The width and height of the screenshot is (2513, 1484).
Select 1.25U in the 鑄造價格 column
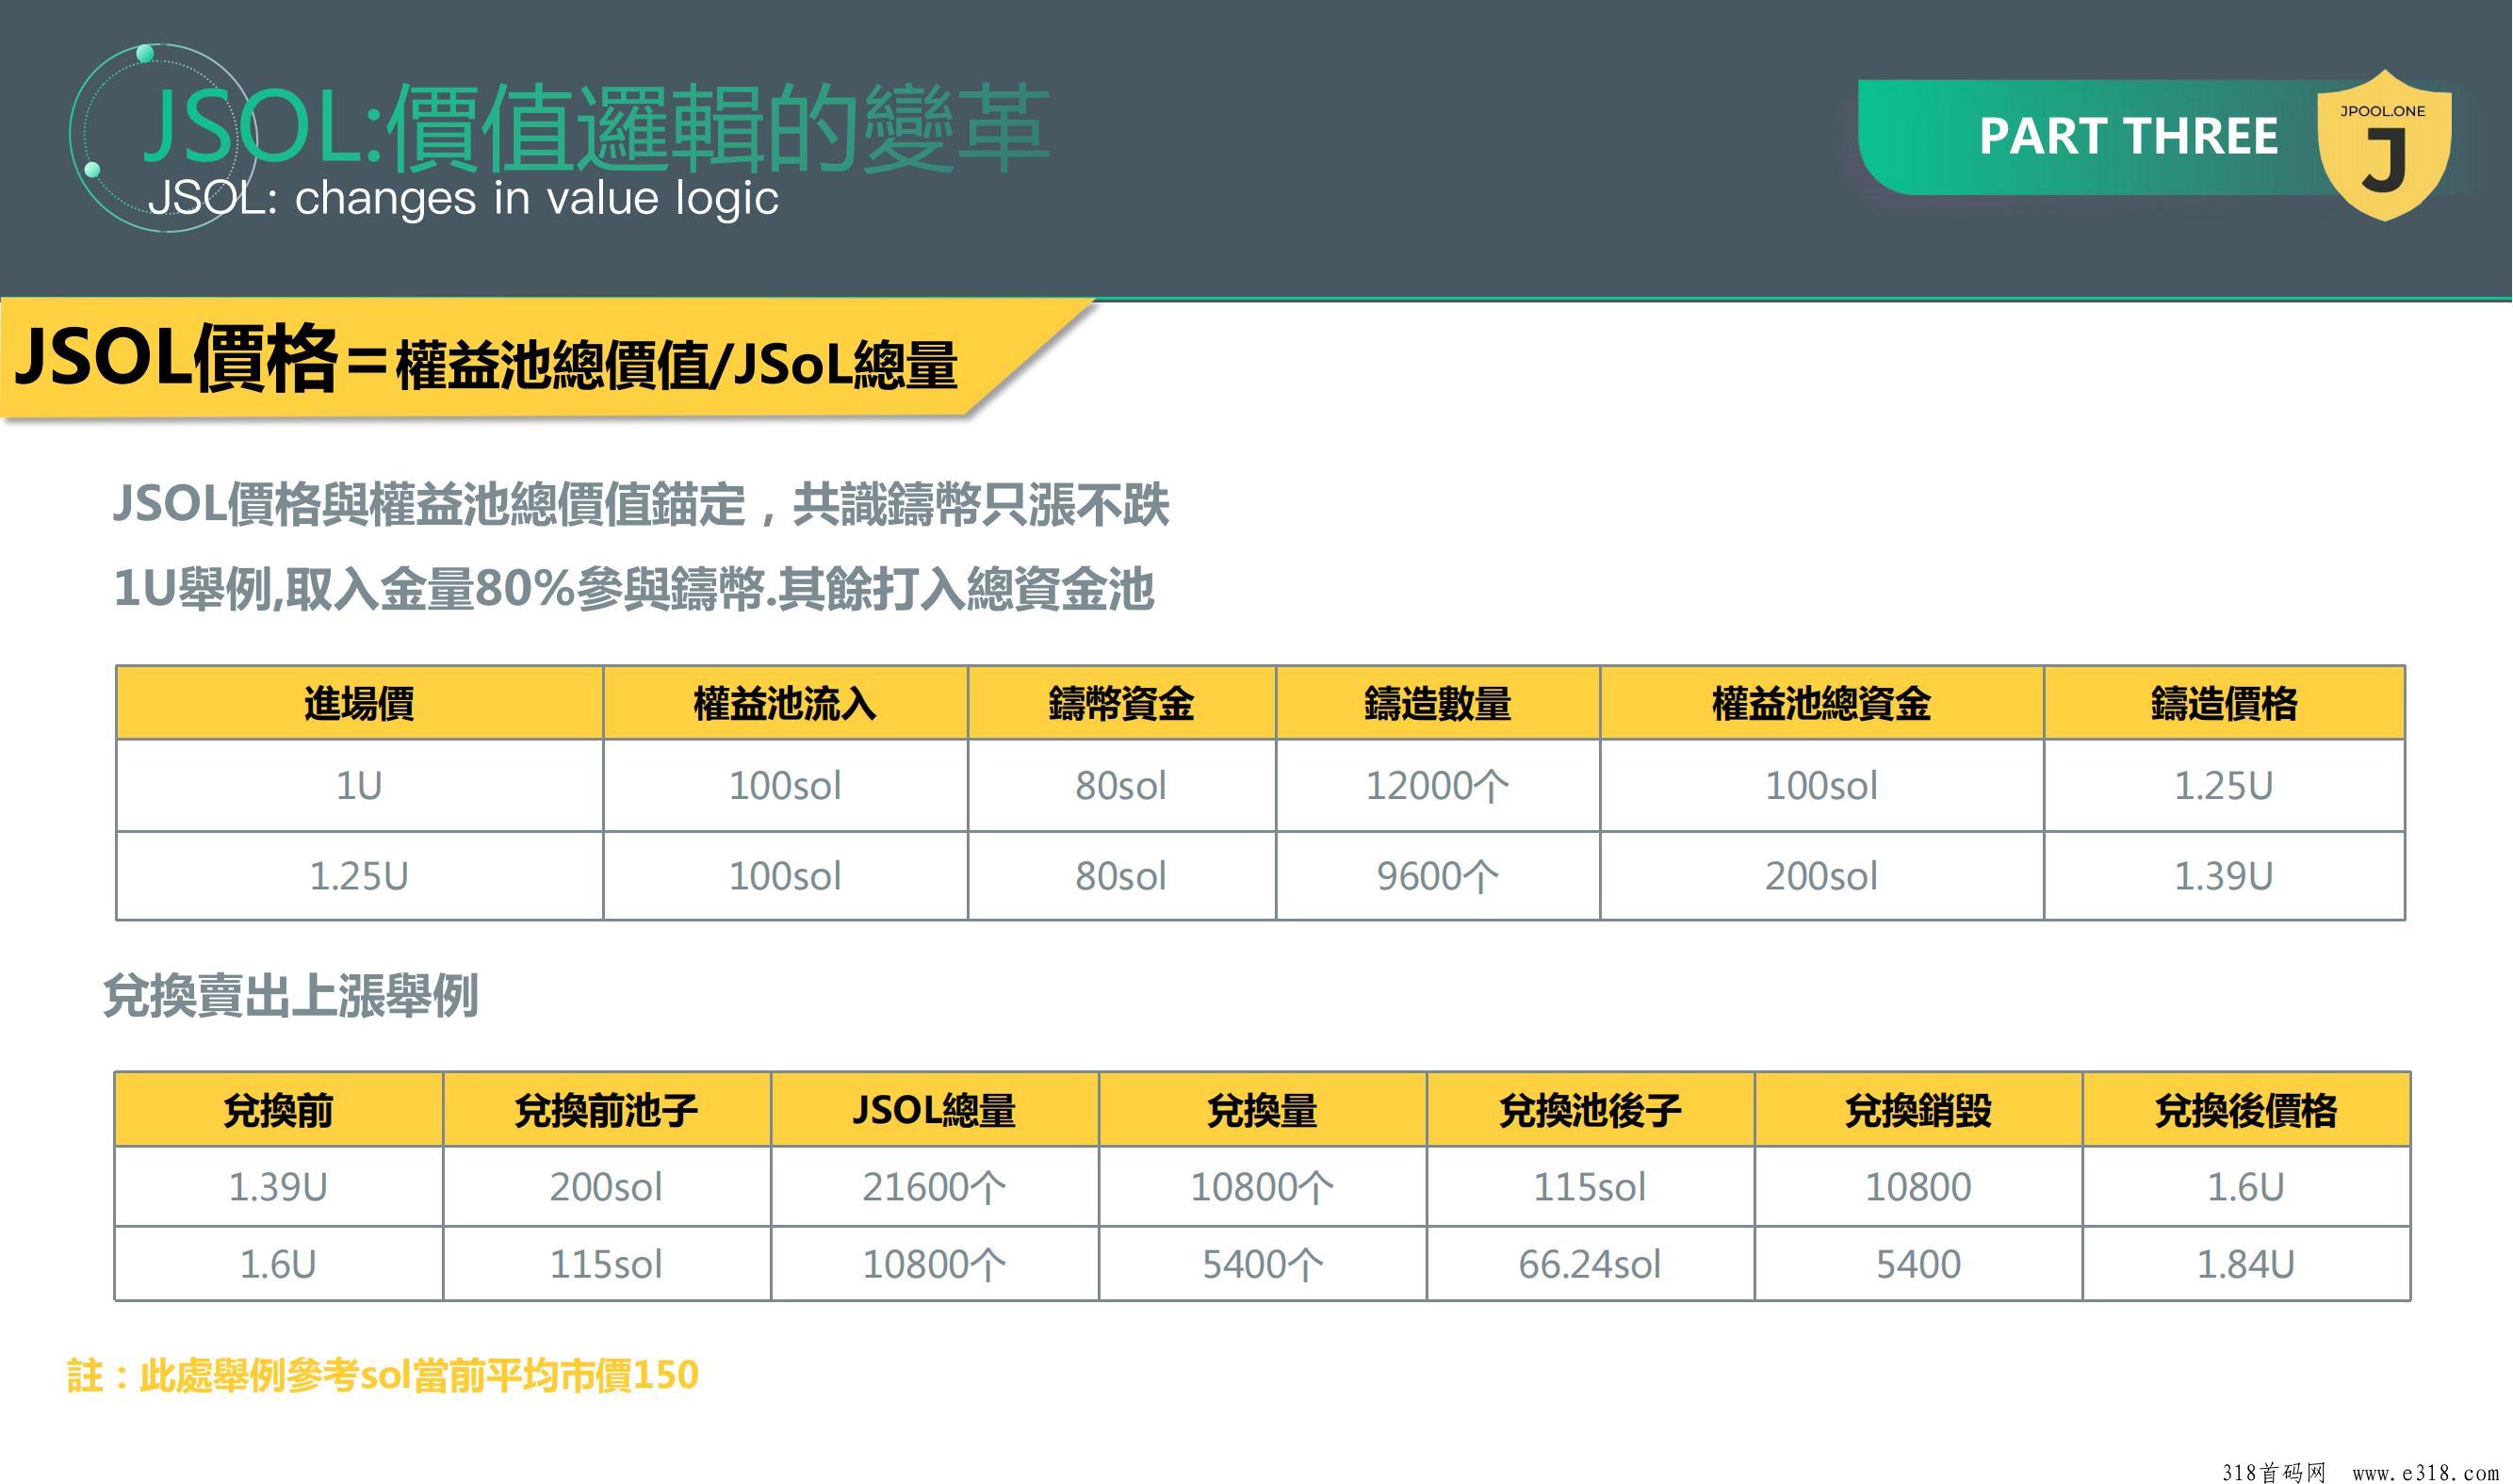(x=2224, y=786)
